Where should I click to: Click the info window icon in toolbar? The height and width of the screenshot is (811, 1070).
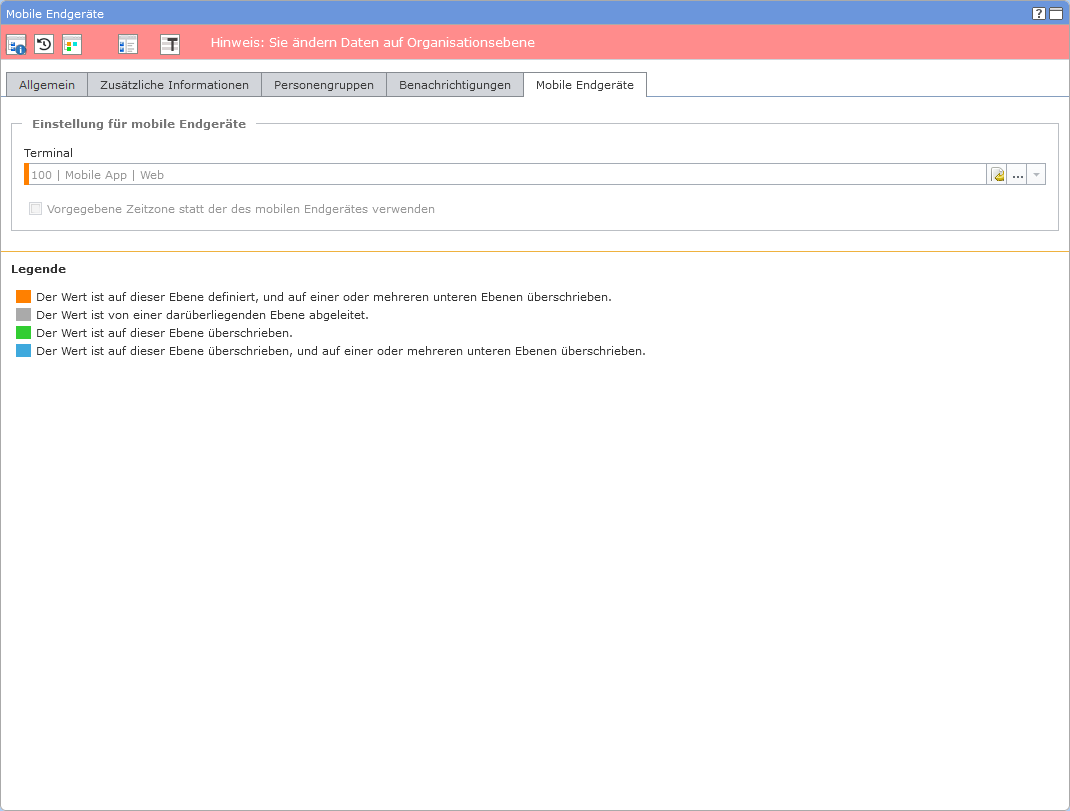point(16,44)
